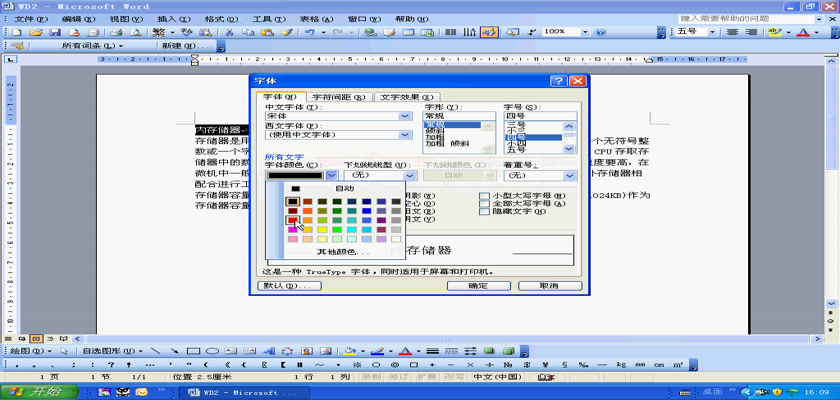Open the 文件 menu
840x400 pixels.
(31, 19)
